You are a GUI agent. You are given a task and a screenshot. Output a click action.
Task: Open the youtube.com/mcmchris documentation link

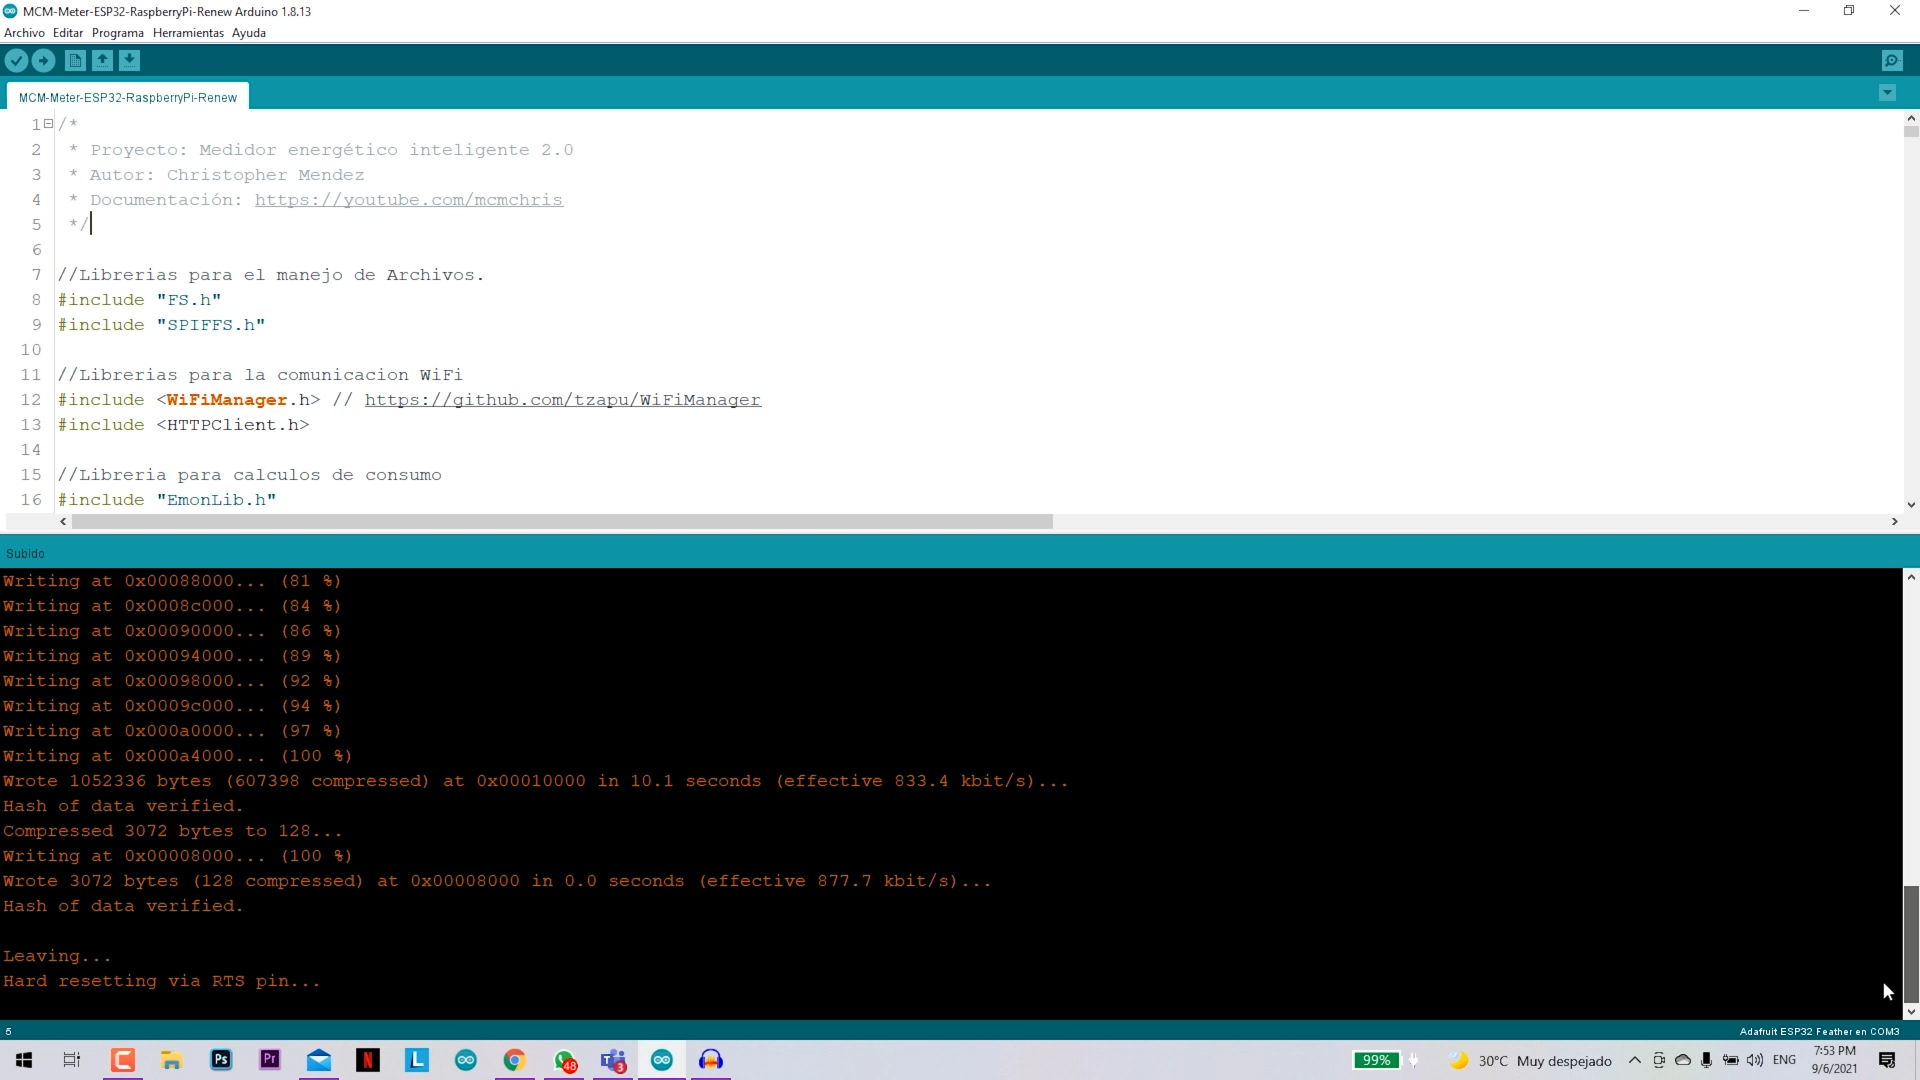point(408,200)
